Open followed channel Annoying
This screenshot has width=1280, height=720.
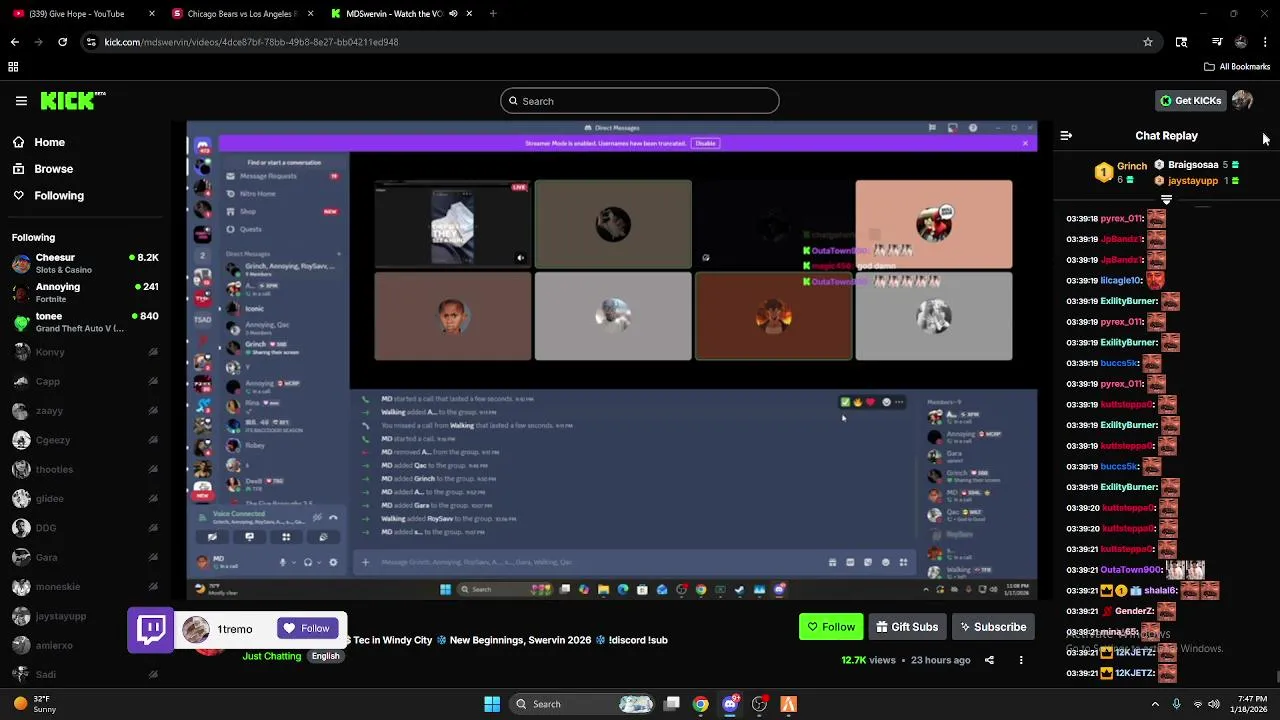[85, 293]
